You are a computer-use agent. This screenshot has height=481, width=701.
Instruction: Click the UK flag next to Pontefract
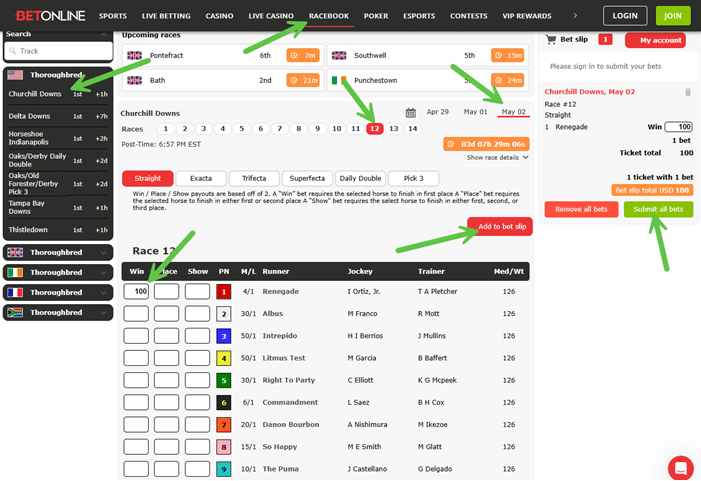click(135, 55)
